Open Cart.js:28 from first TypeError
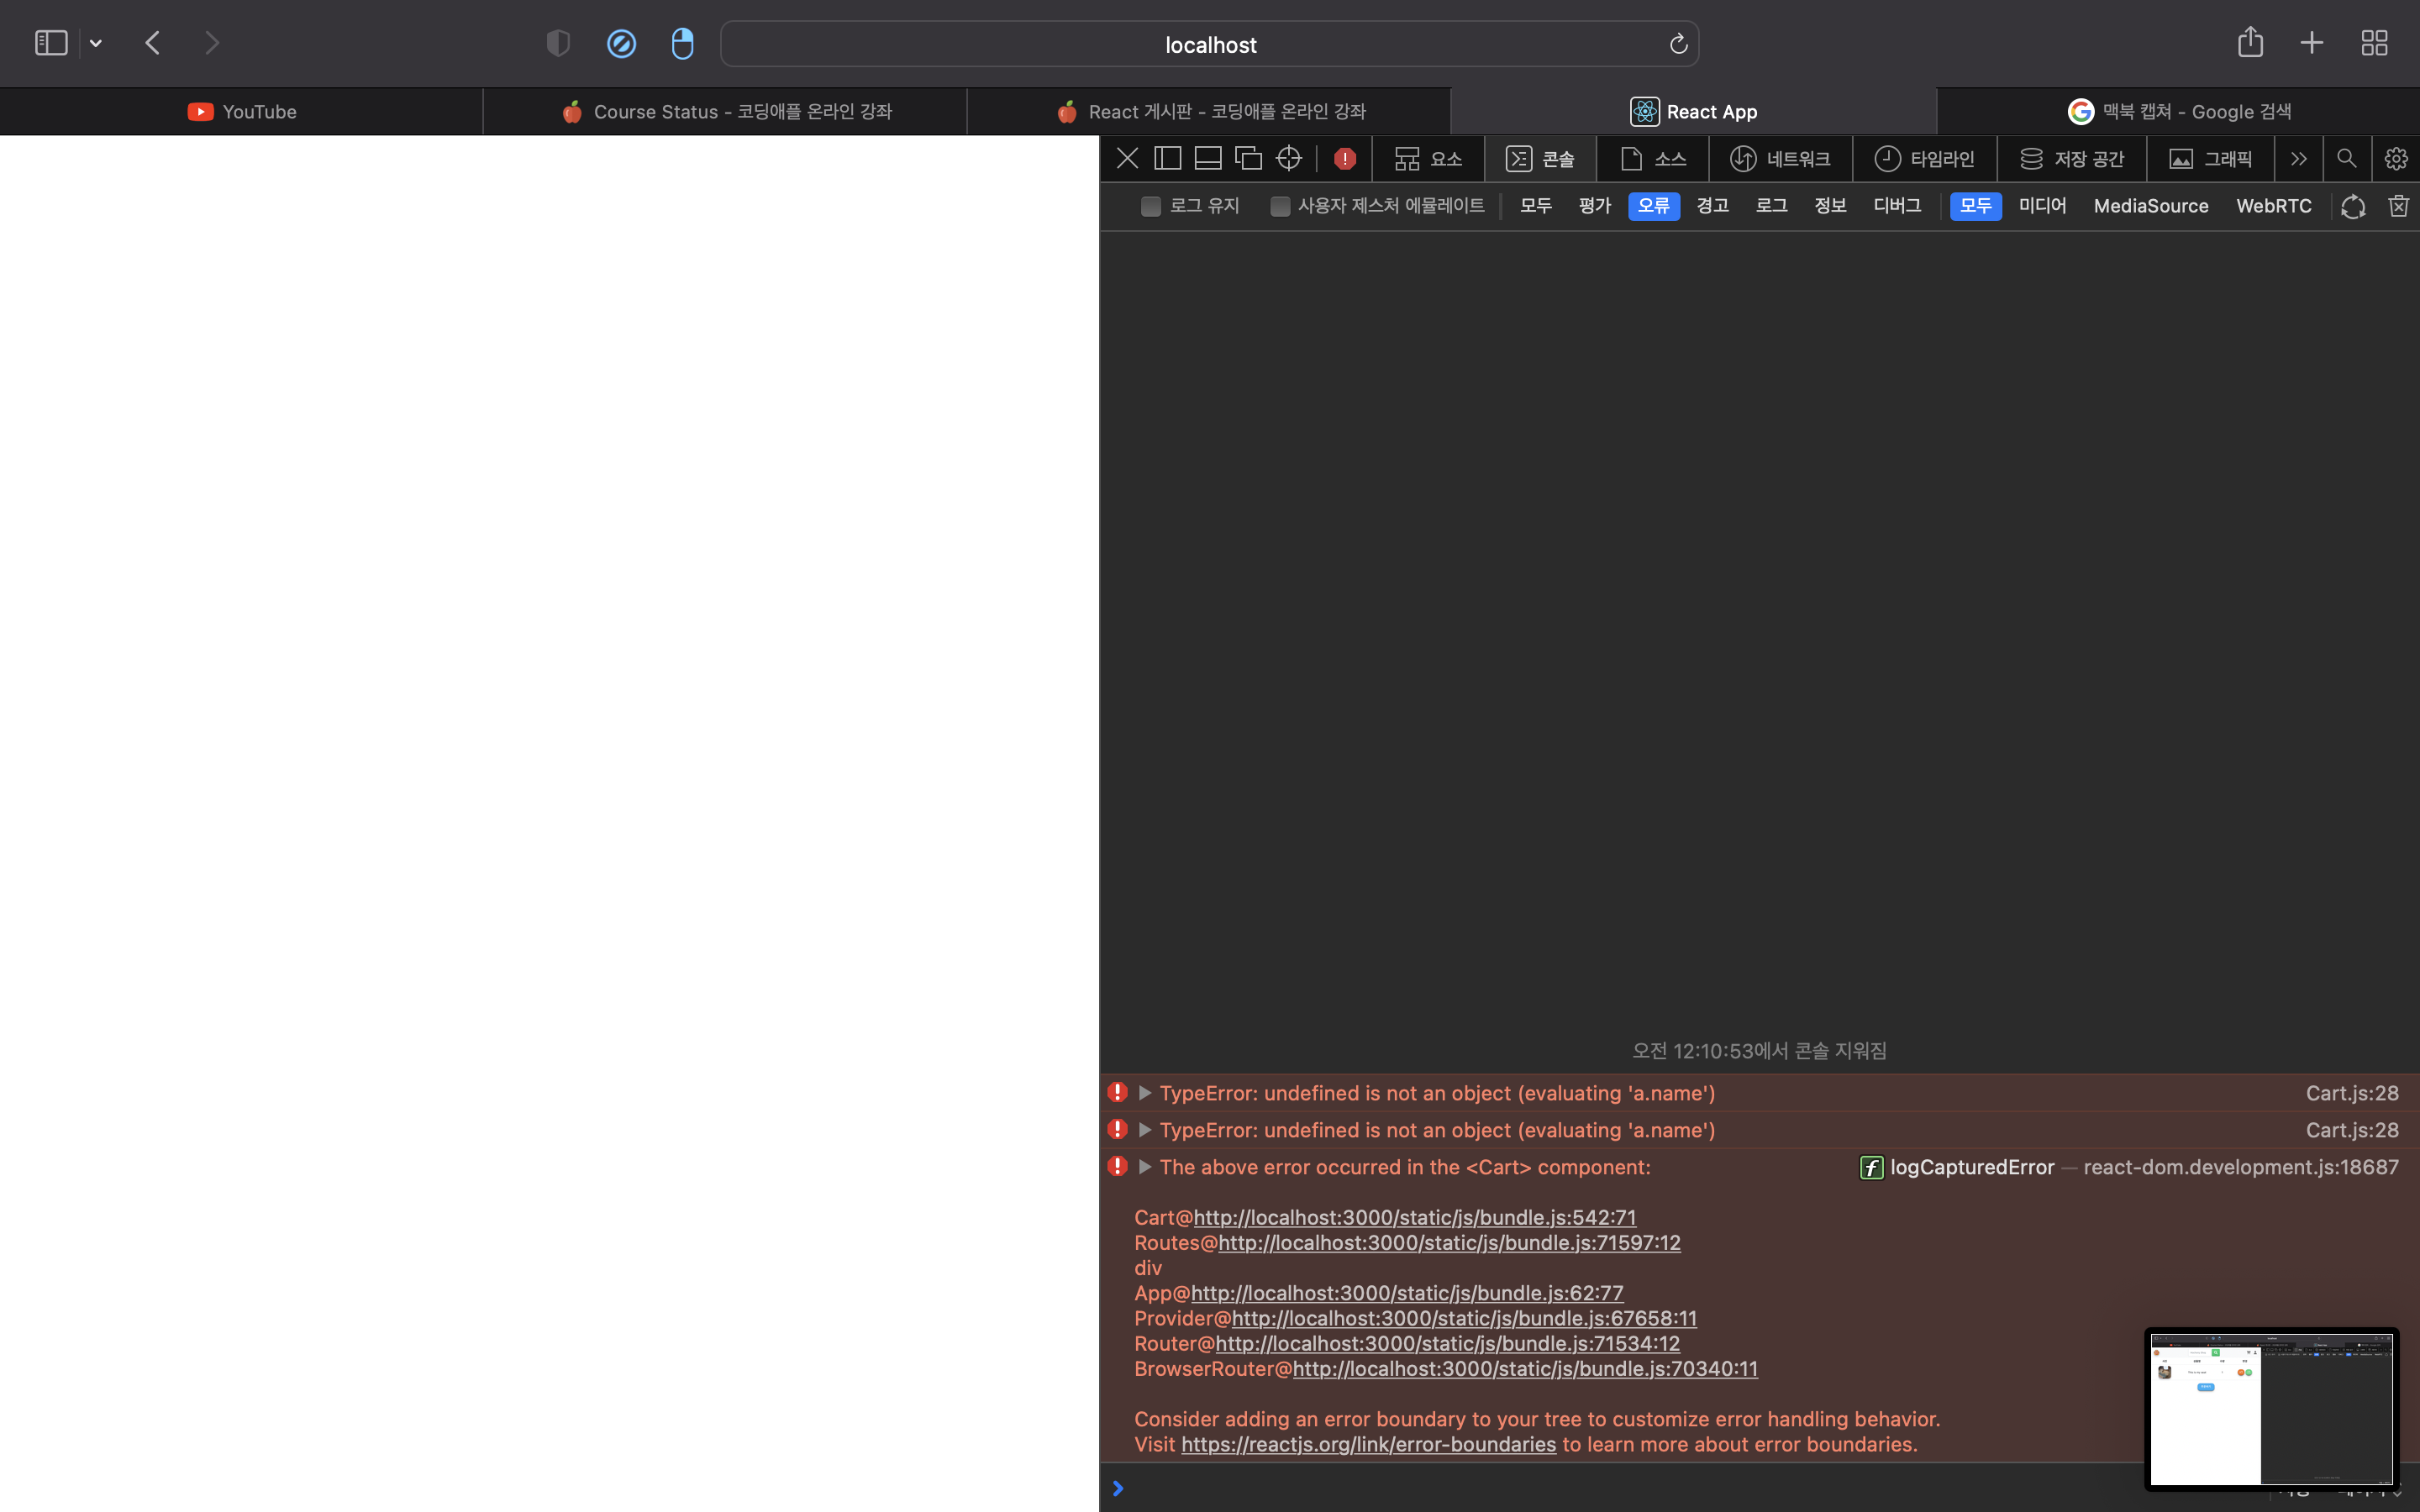2420x1512 pixels. [2352, 1093]
